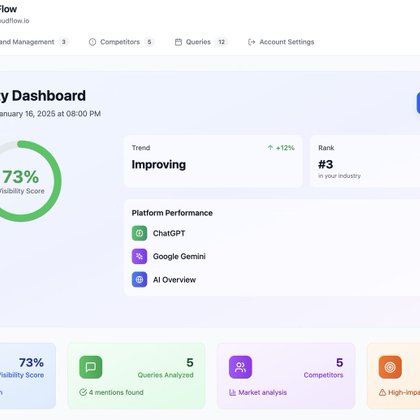The width and height of the screenshot is (420, 420).
Task: Click the Dashboard page title
Action: 43,96
